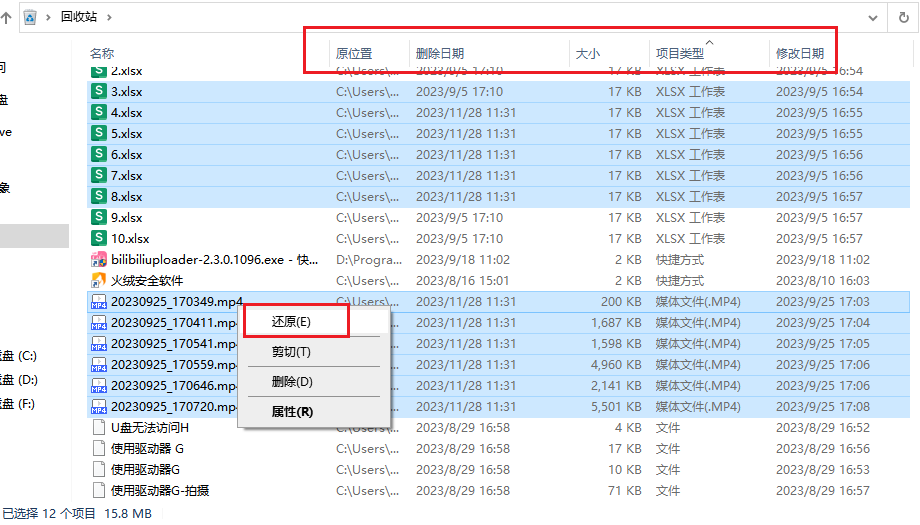This screenshot has width=920, height=525.
Task: Click the chevron before 回收站 breadcrumb
Action: click(48, 18)
